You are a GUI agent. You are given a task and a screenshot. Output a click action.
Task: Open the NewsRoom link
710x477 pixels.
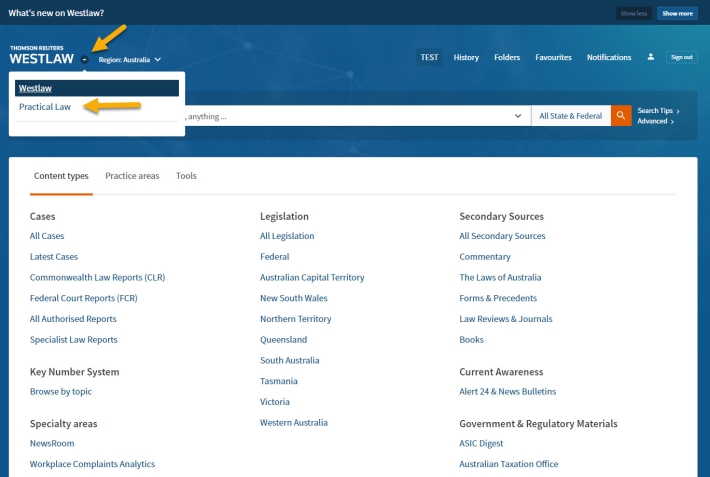[x=52, y=443]
